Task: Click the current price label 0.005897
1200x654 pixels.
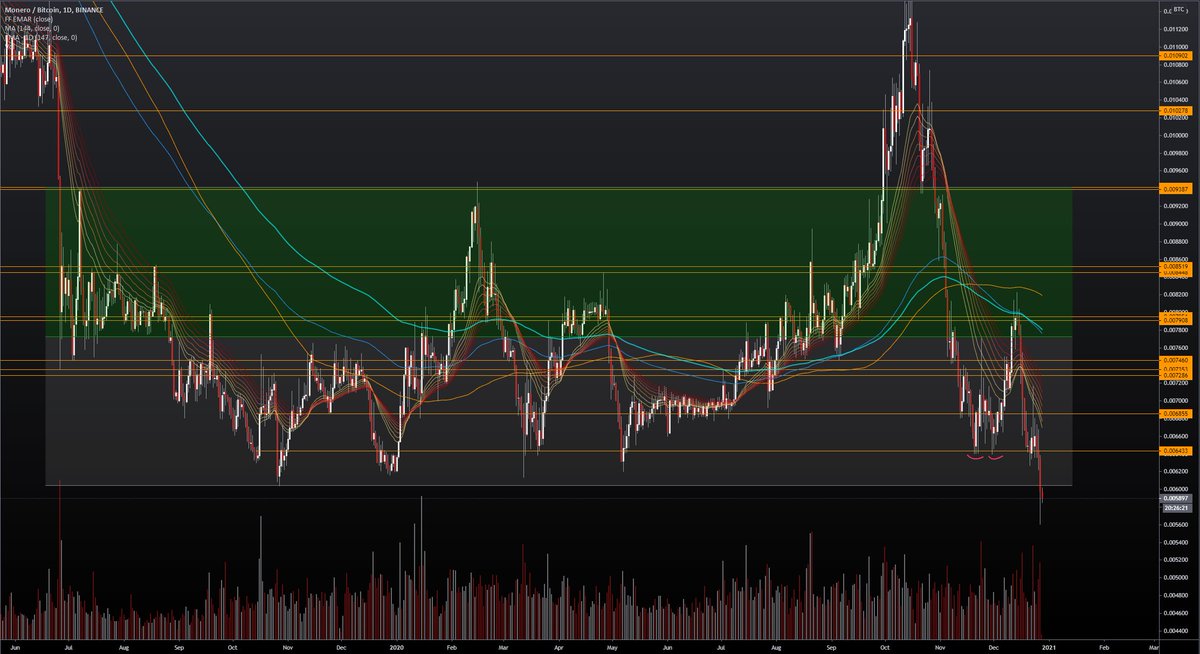Action: click(x=1176, y=498)
